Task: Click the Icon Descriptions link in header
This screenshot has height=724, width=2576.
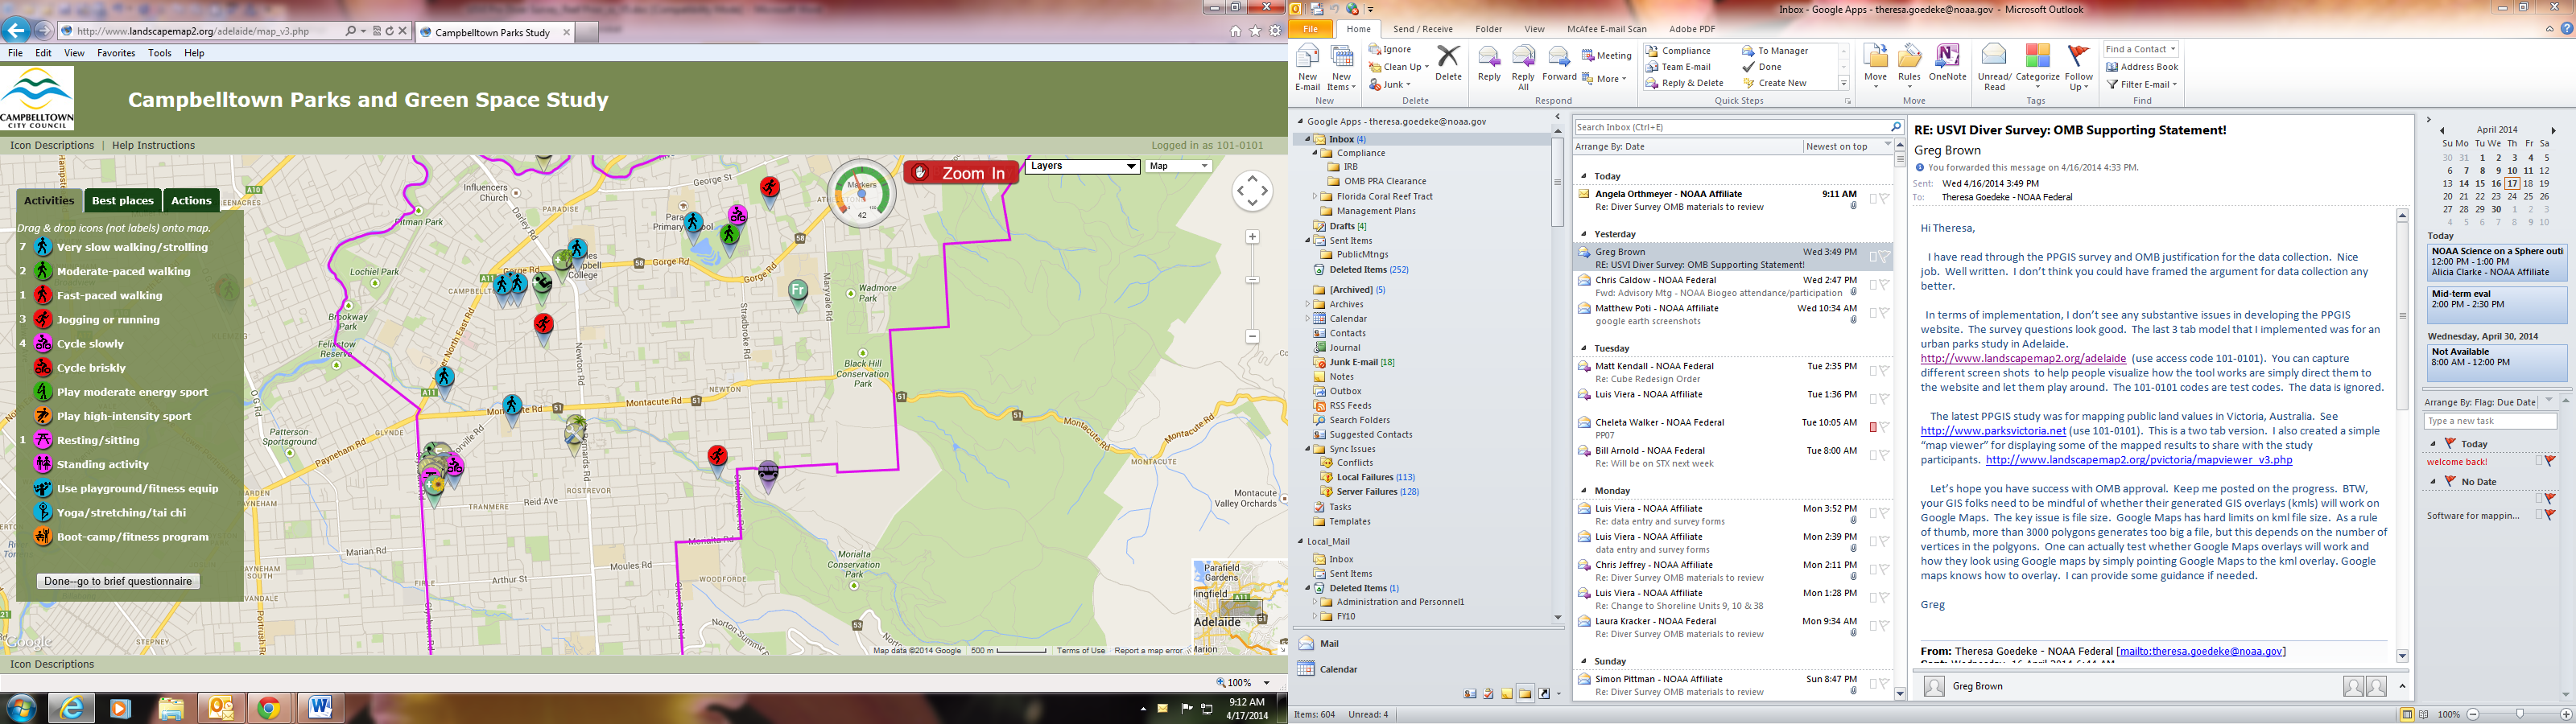Action: click(x=52, y=145)
